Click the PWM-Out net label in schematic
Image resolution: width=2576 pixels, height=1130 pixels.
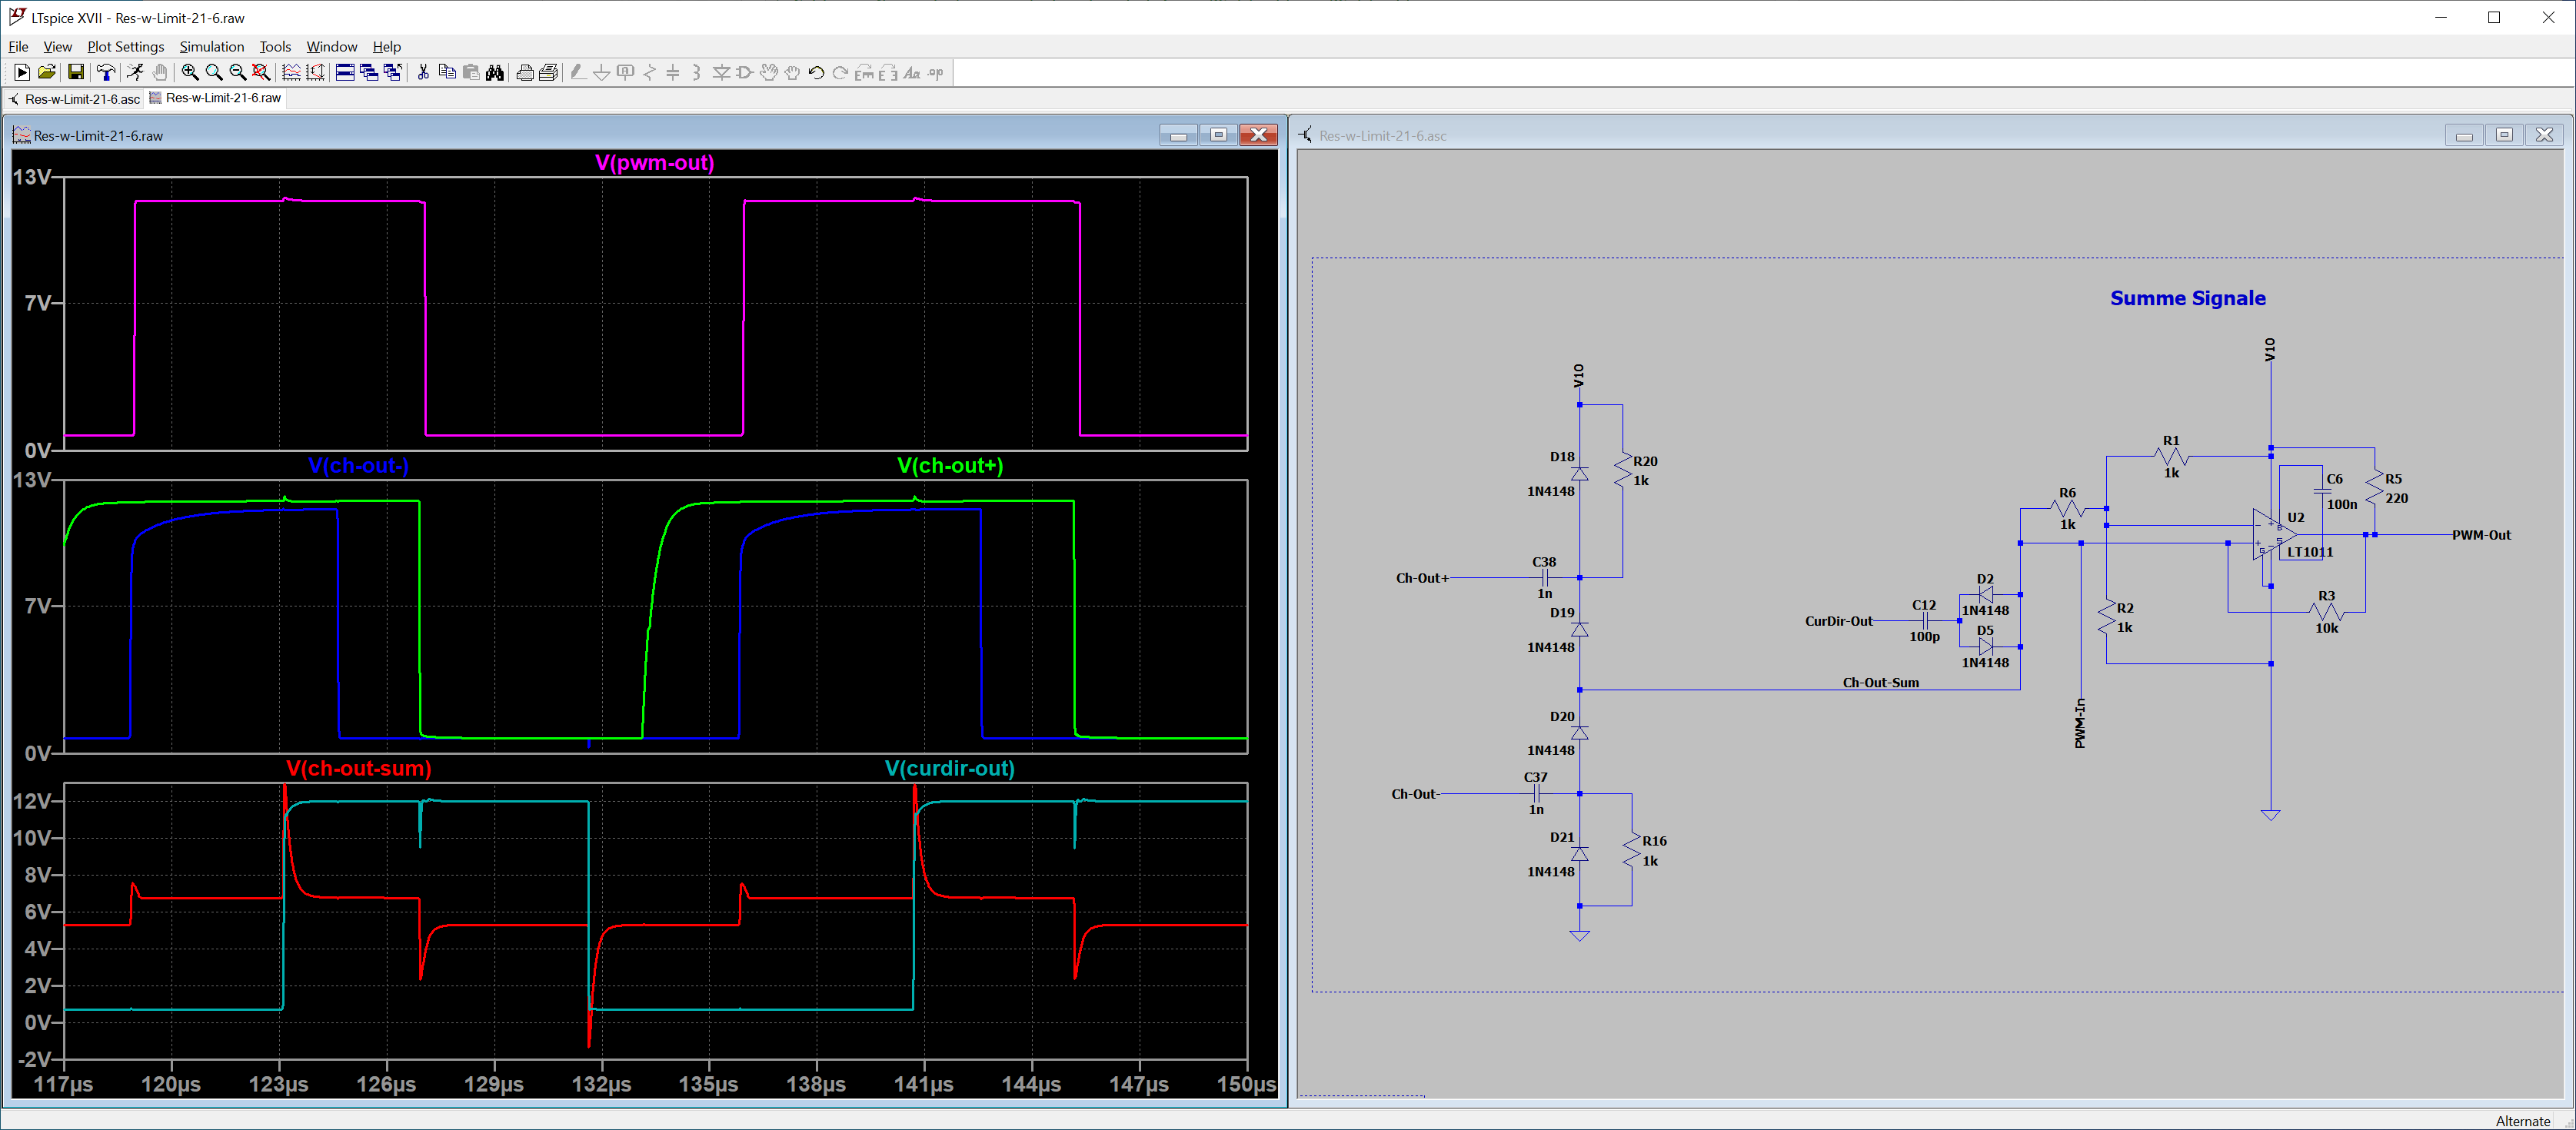[2481, 535]
